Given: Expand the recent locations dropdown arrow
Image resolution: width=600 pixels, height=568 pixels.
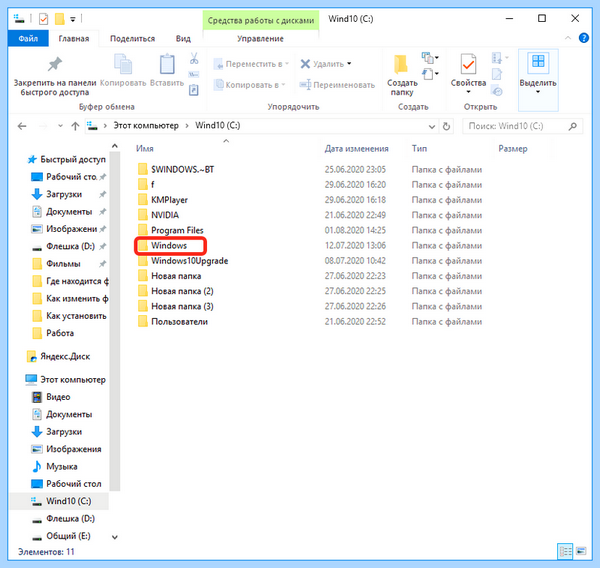Looking at the screenshot, I should (x=60, y=126).
